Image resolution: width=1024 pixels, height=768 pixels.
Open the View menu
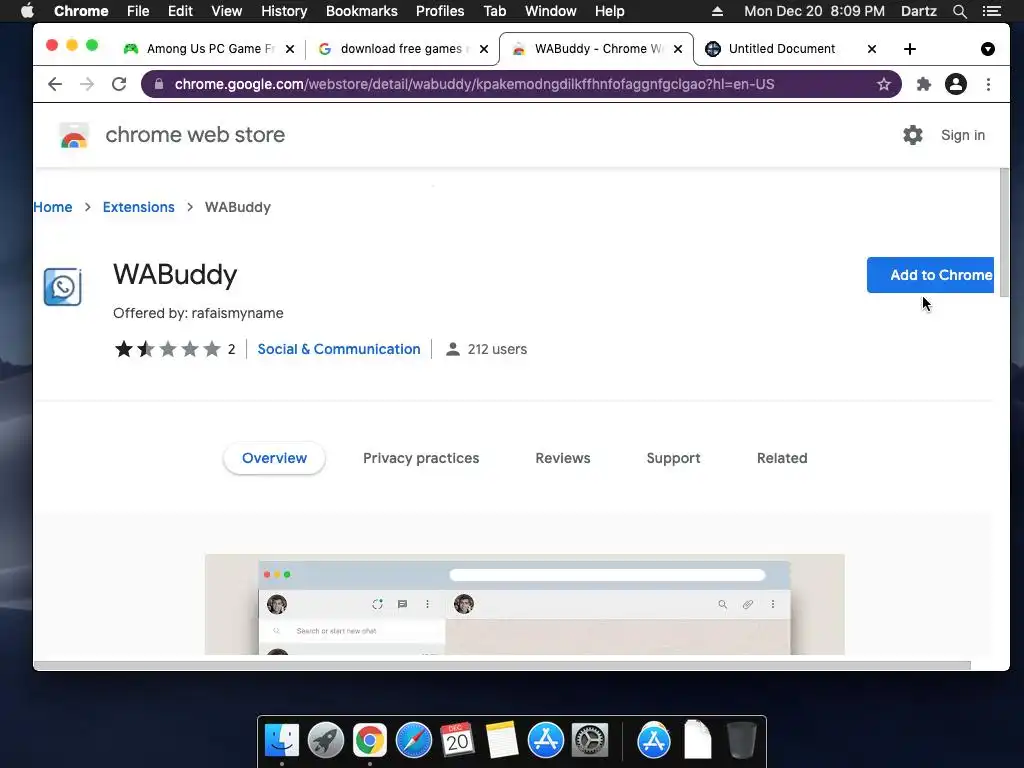pos(227,11)
